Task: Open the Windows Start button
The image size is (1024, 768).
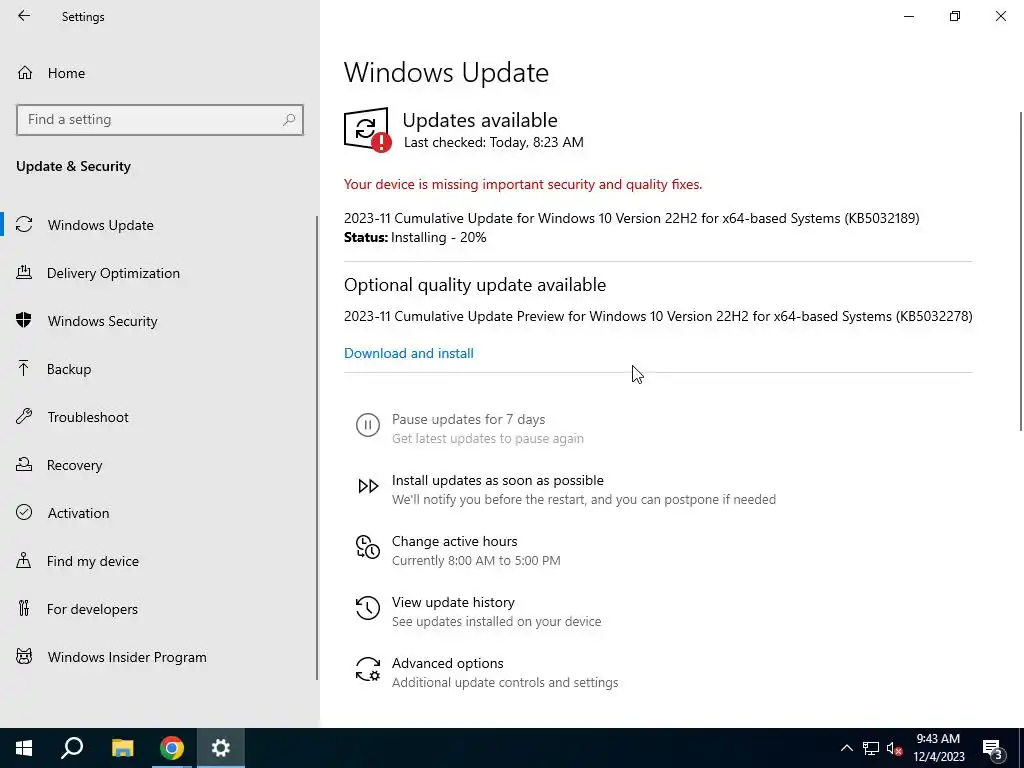Action: tap(24, 748)
